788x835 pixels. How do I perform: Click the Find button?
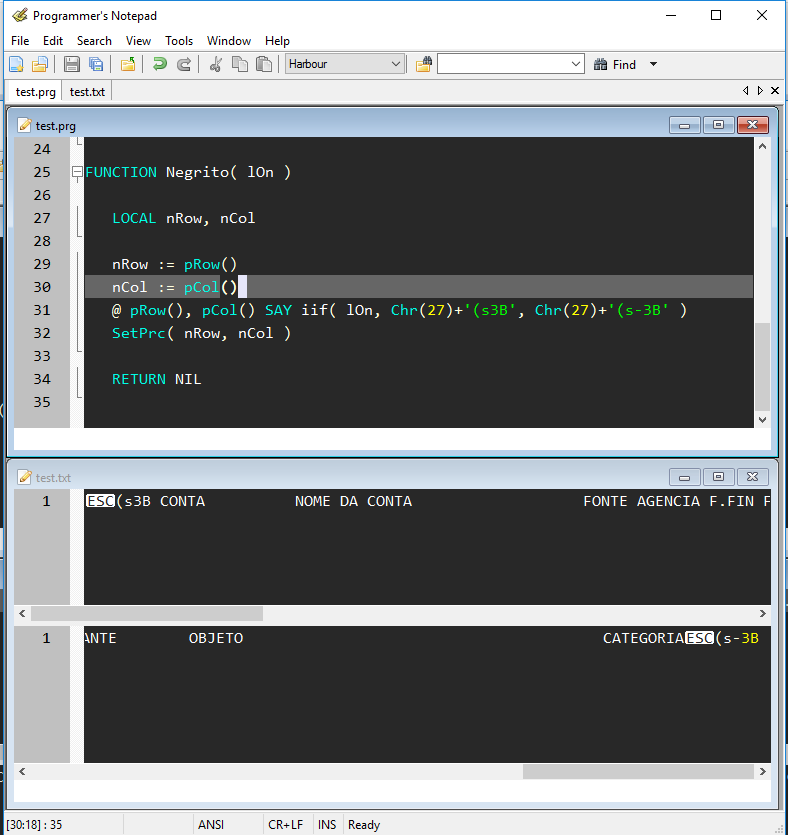click(x=615, y=64)
